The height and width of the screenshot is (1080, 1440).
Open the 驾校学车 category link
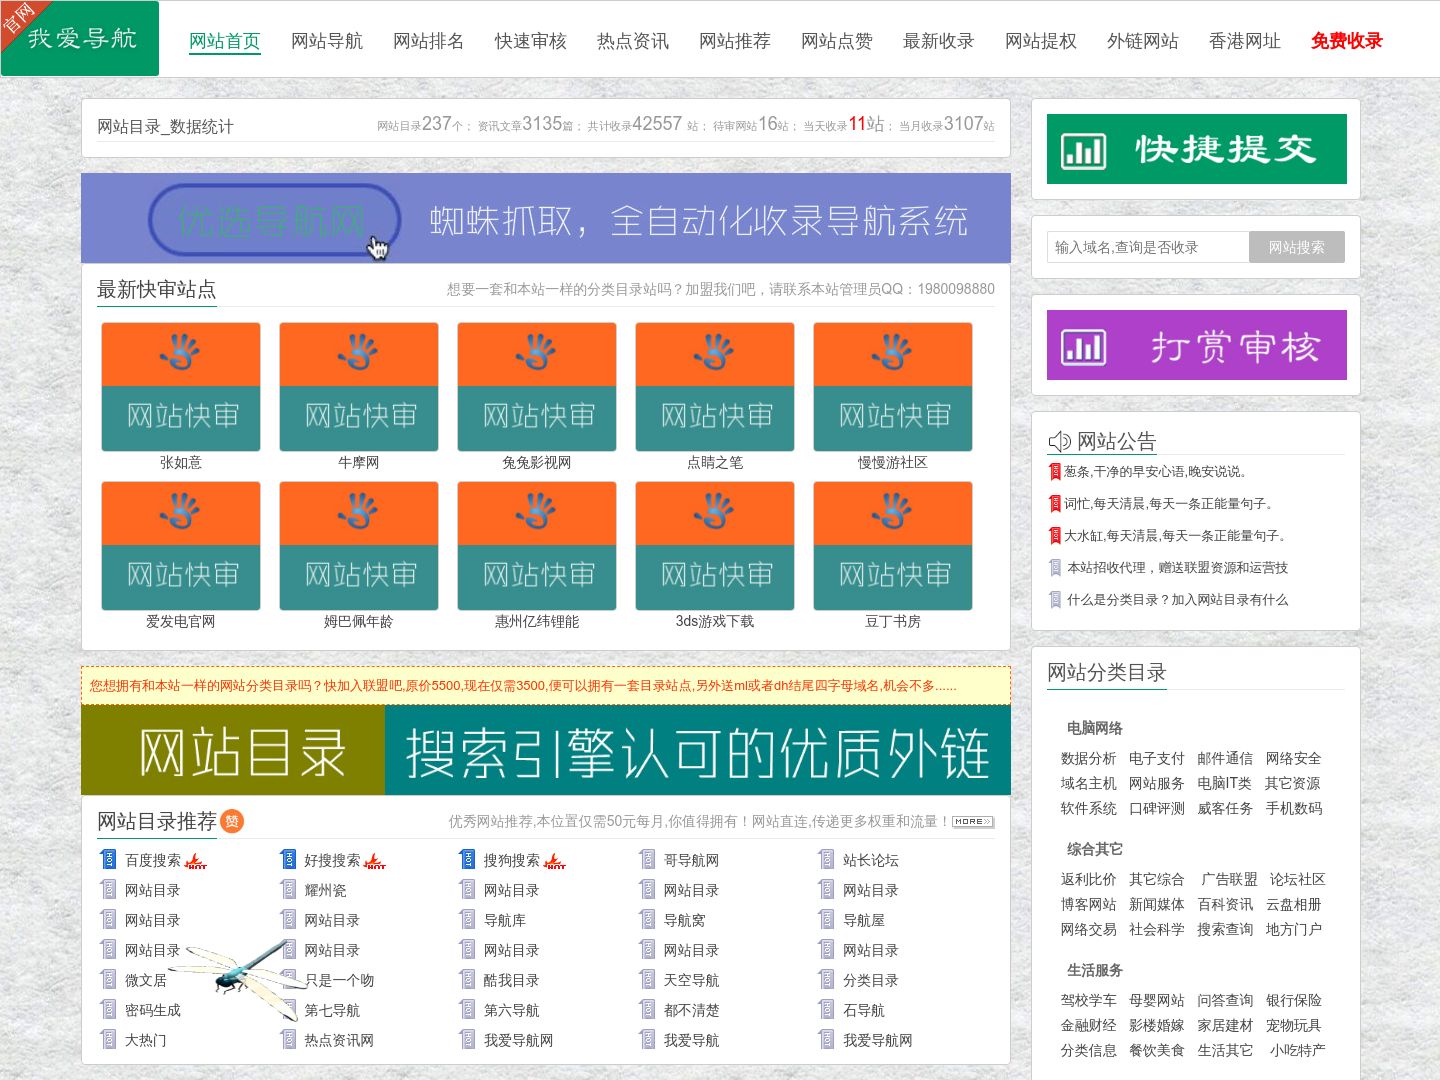(x=1089, y=1000)
